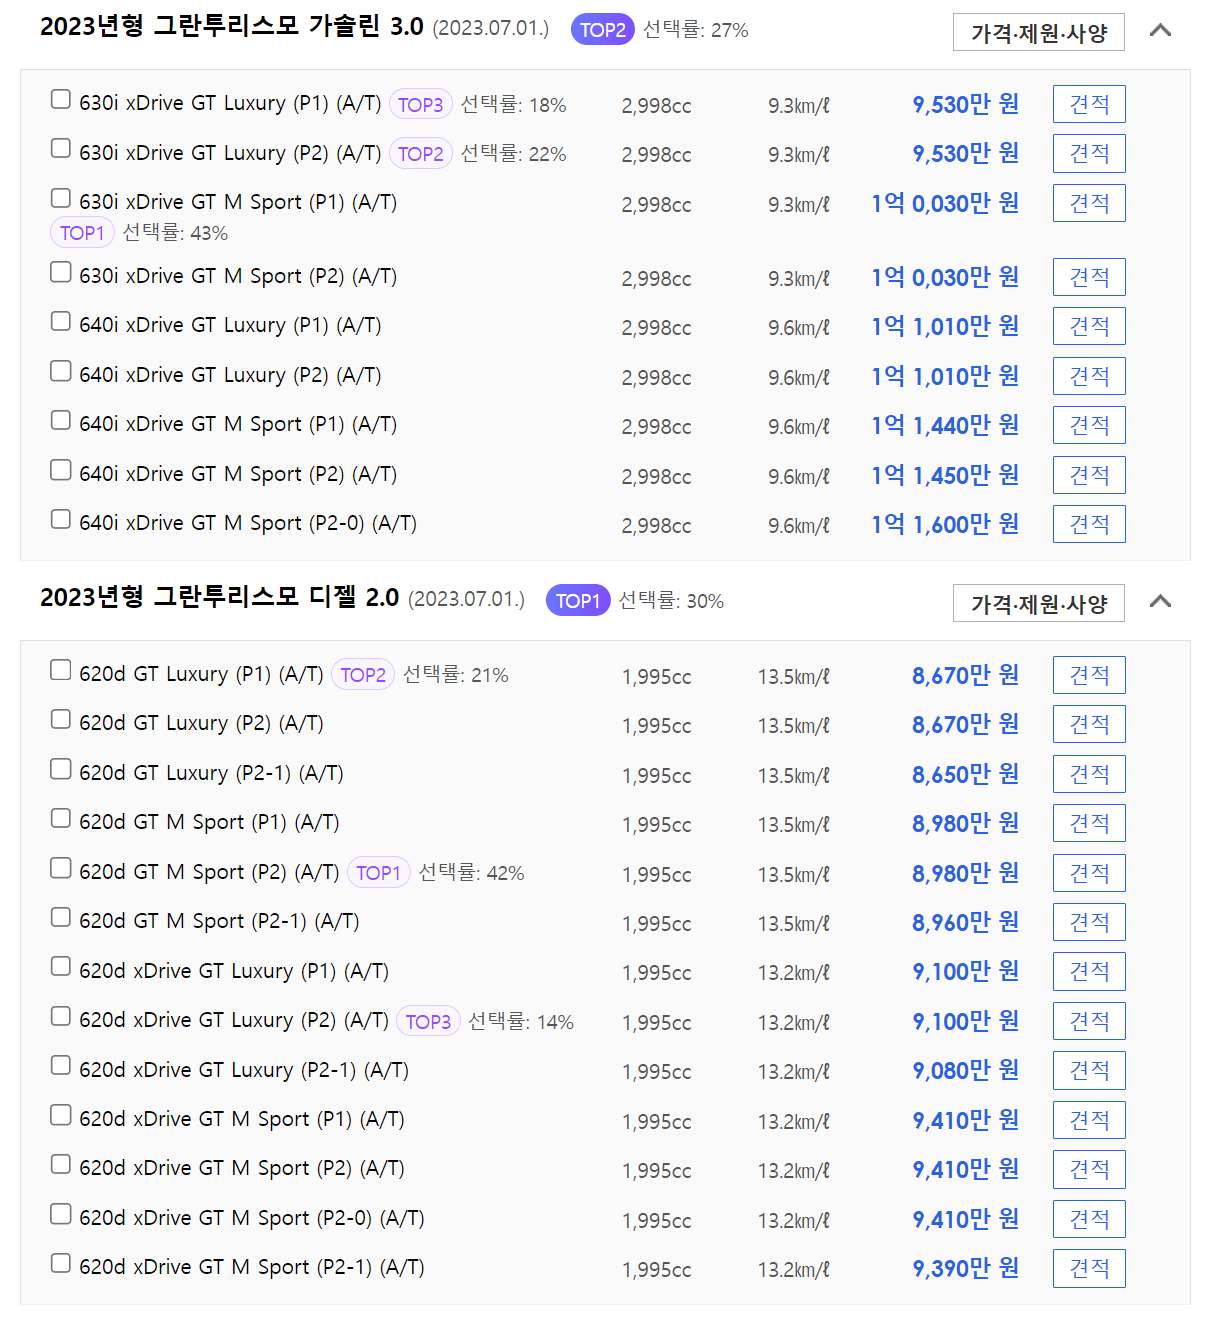Screen dimensions: 1207x1318
Task: Click TOP1 badge under 630i M Sport (P1)
Action: click(x=82, y=233)
